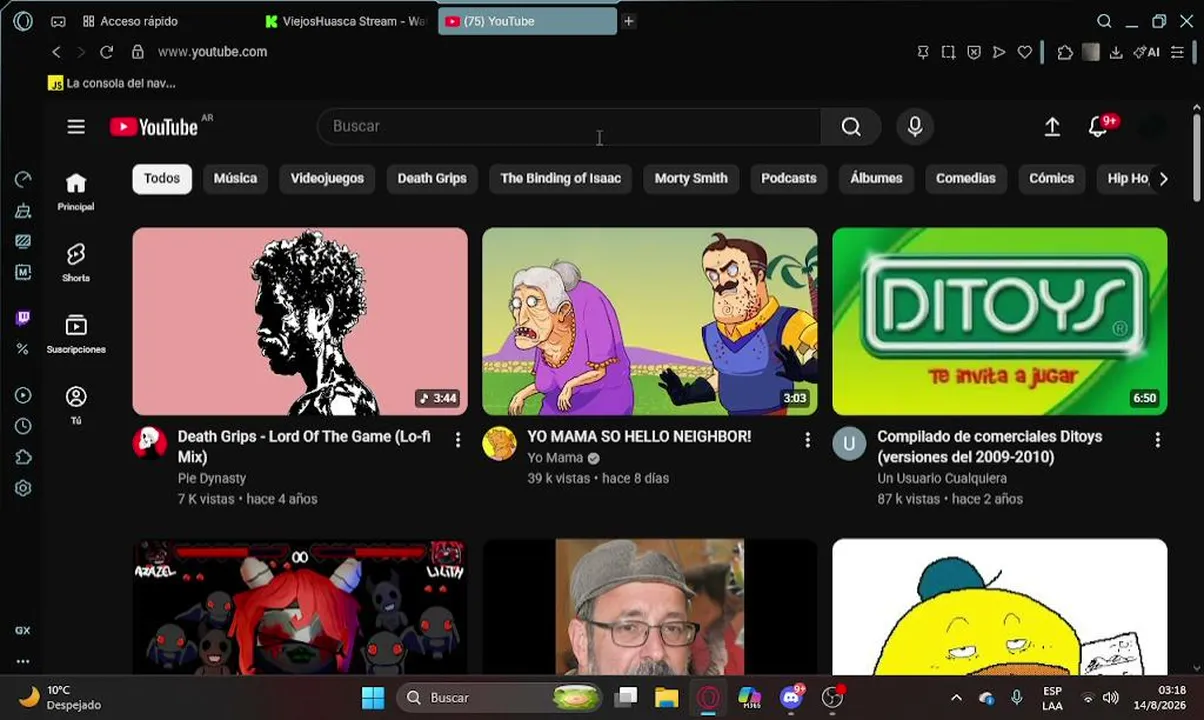Open the search tabs magnifier in title bar
This screenshot has height=720, width=1204.
coord(1104,21)
